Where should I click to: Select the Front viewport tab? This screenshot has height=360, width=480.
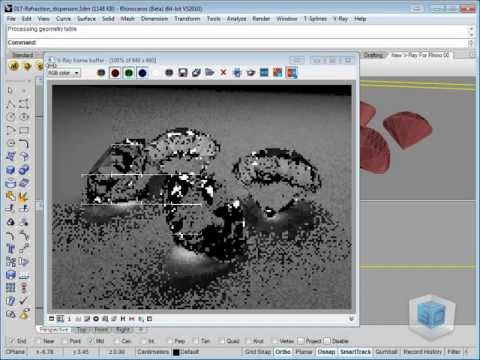pyautogui.click(x=101, y=330)
